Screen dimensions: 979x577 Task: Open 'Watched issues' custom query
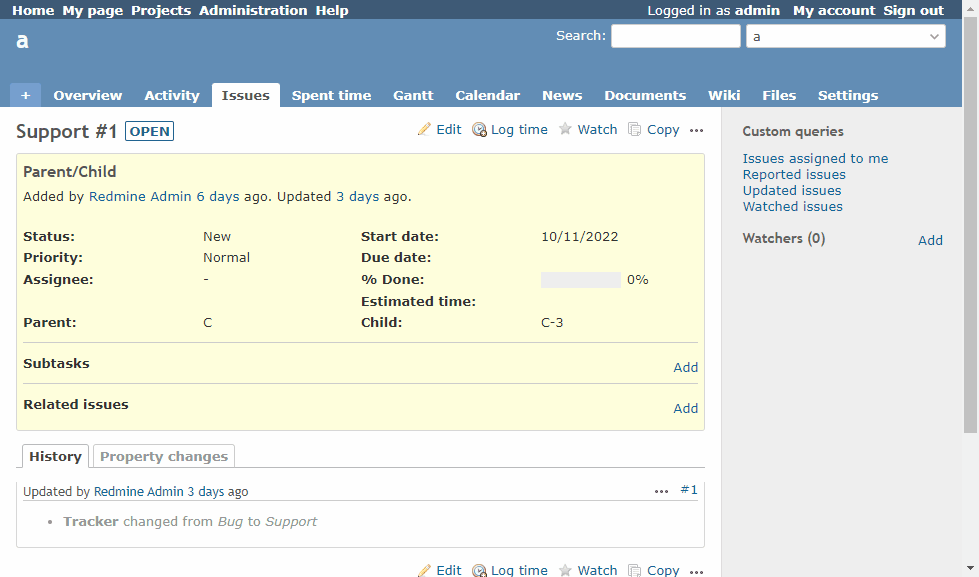pyautogui.click(x=793, y=206)
